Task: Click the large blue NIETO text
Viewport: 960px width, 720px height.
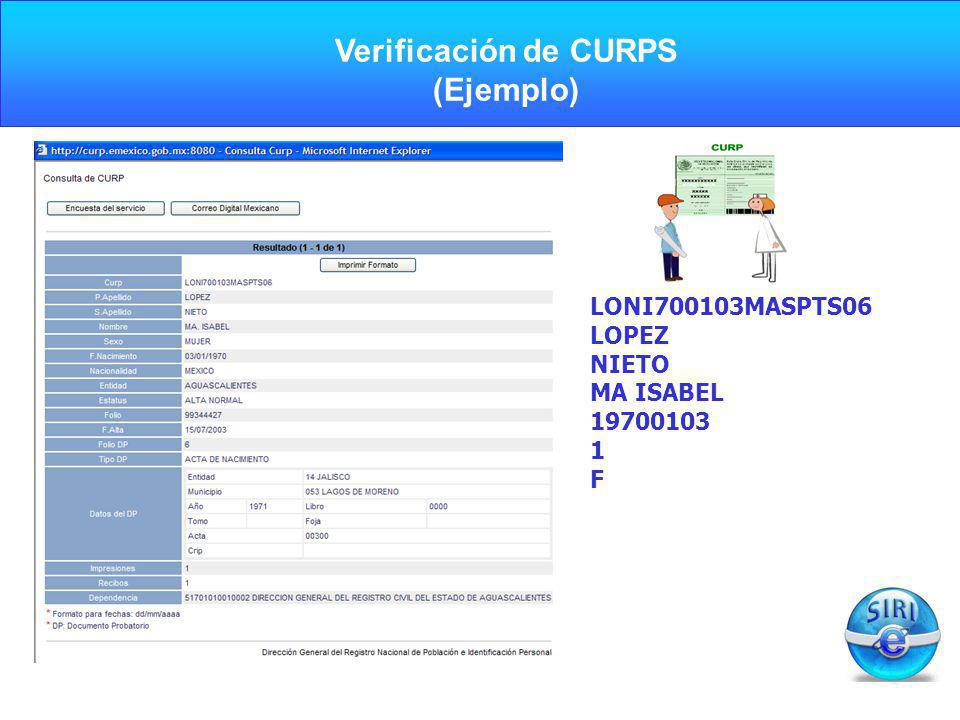Action: [x=629, y=364]
